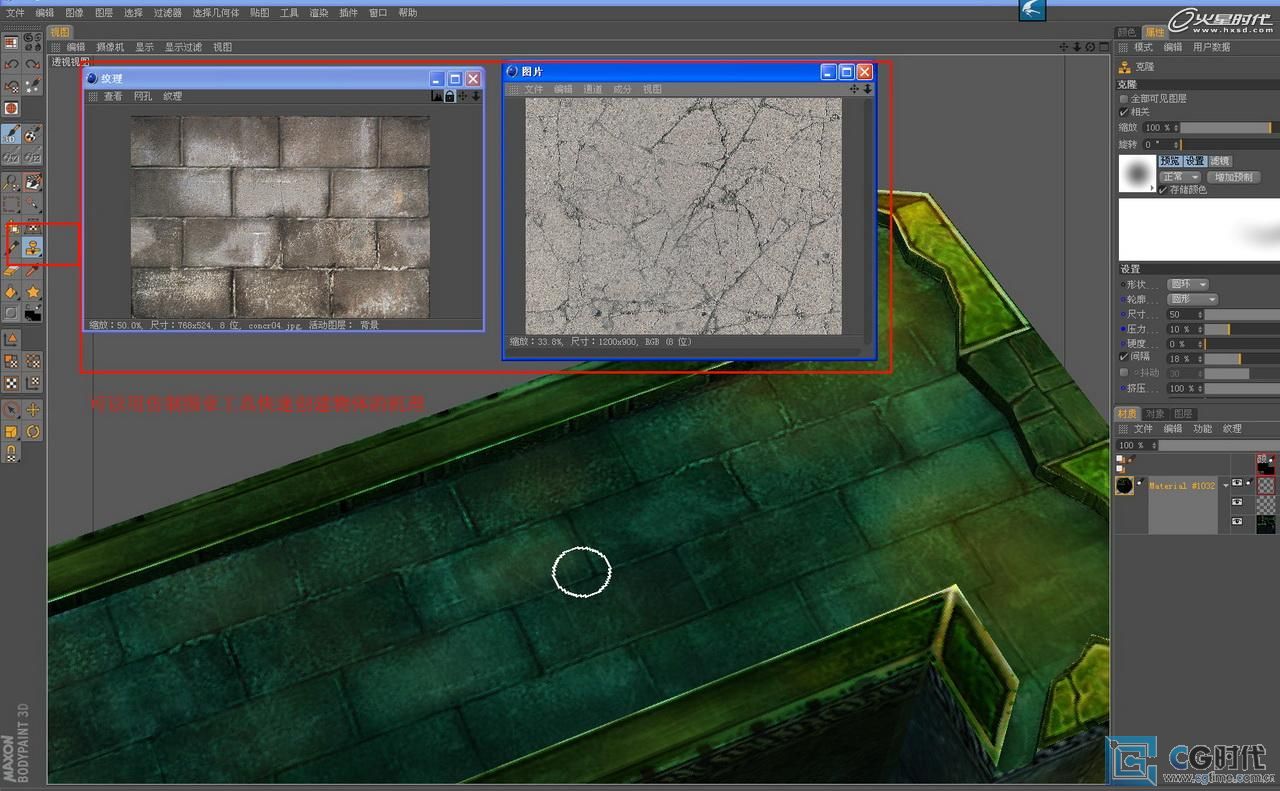
Task: Click the "Material #1032" name text
Action: [1182, 486]
